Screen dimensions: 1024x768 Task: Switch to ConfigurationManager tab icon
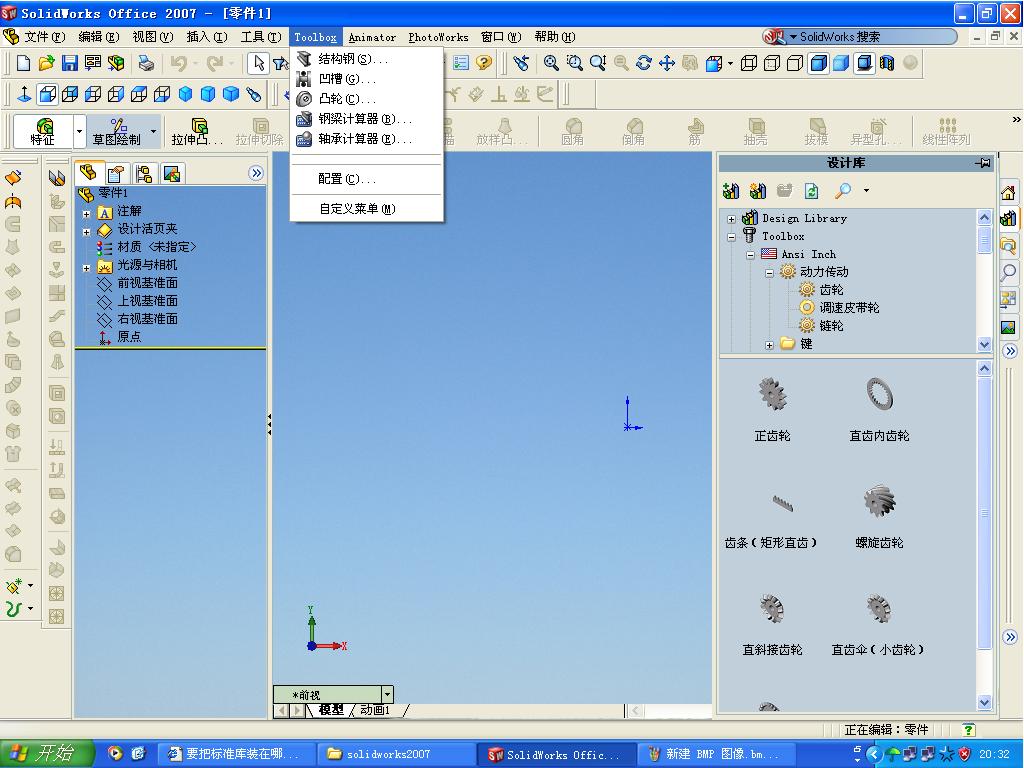coord(144,174)
